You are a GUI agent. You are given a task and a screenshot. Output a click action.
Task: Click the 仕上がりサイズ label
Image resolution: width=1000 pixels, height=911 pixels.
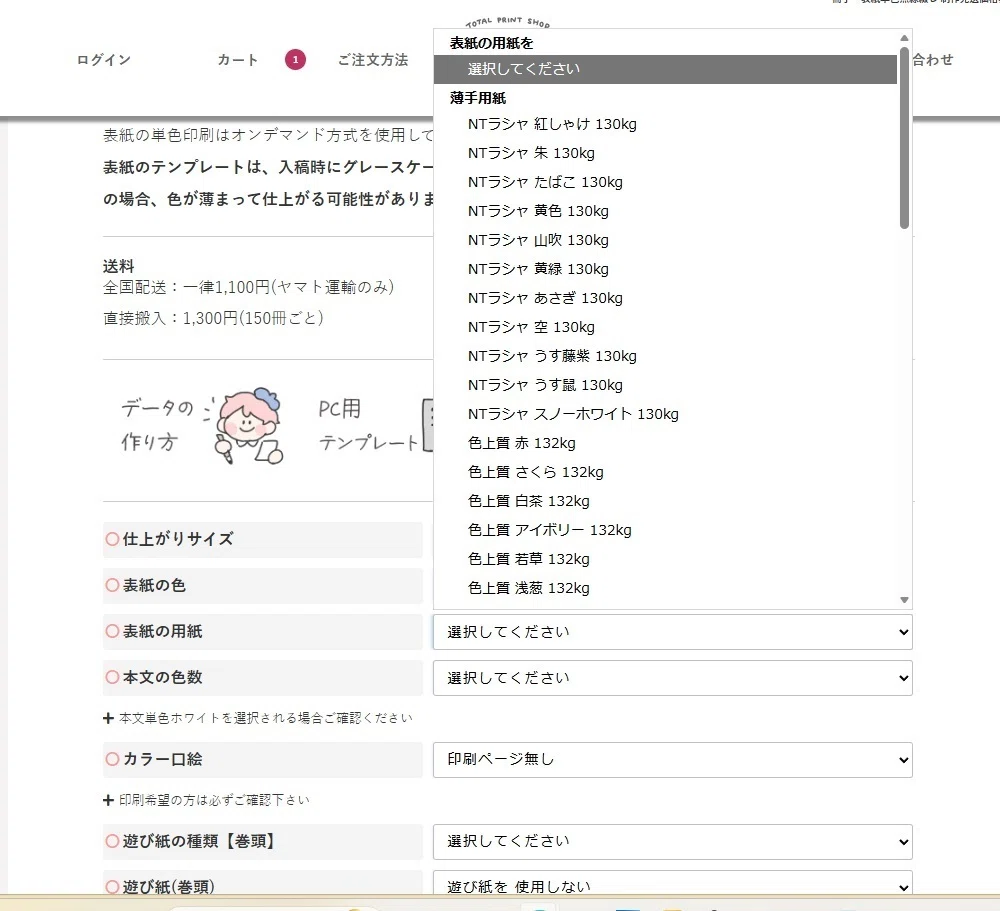pos(178,539)
